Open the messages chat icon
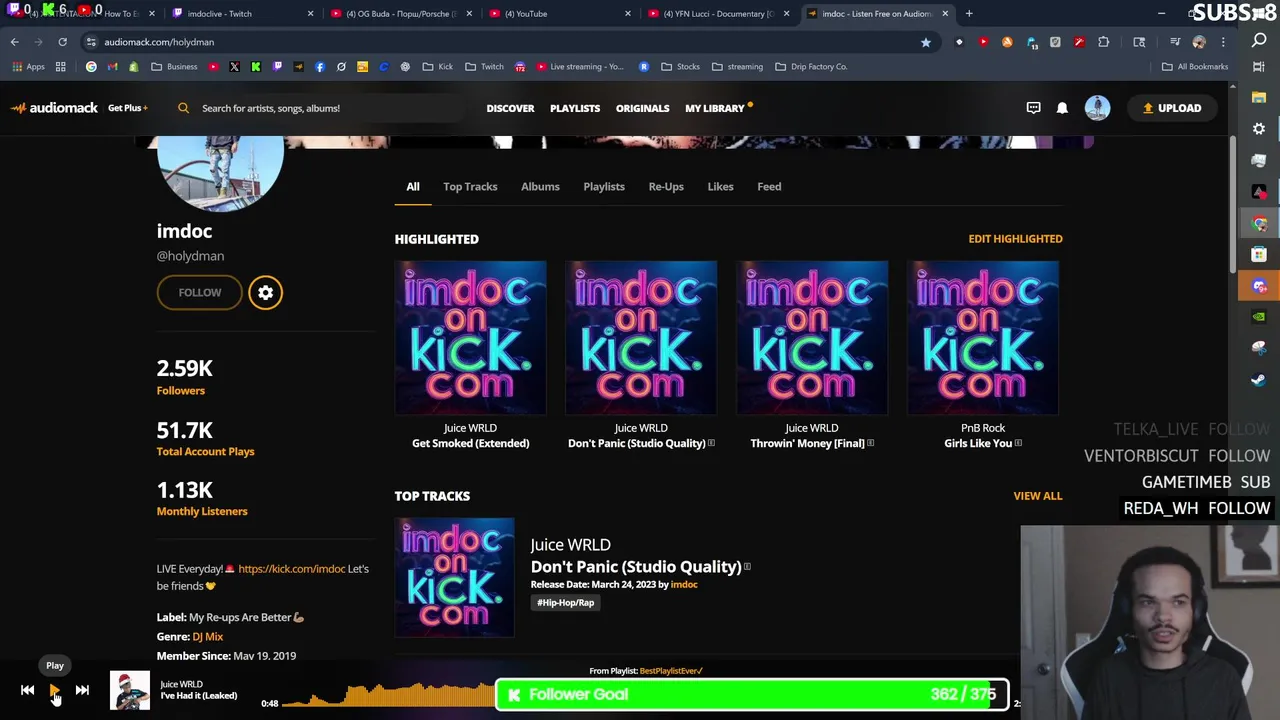Viewport: 1280px width, 720px height. pyautogui.click(x=1033, y=108)
